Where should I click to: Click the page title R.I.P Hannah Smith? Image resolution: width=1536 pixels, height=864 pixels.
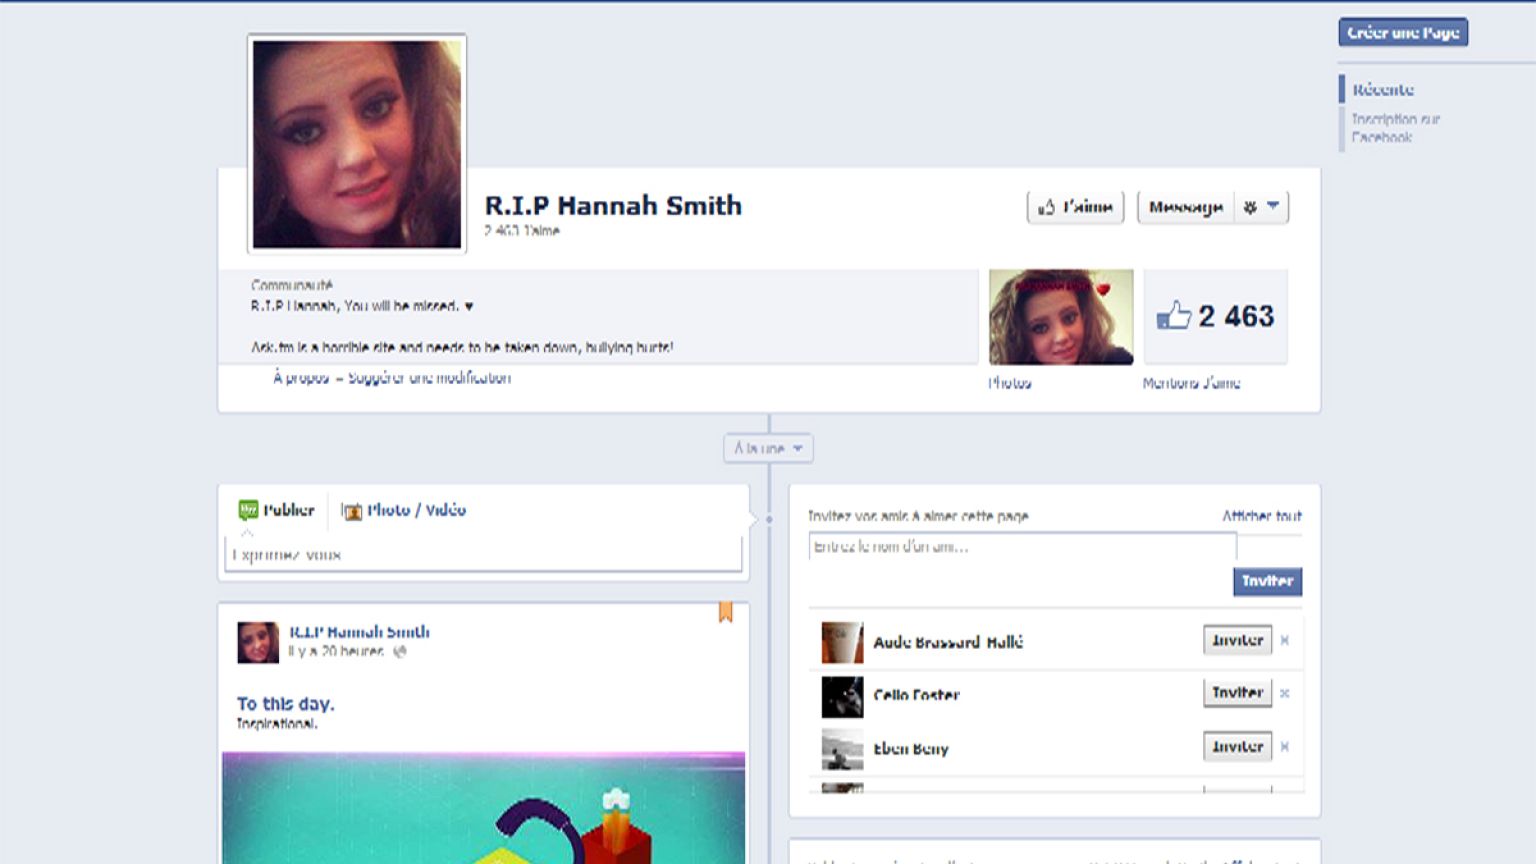point(613,205)
